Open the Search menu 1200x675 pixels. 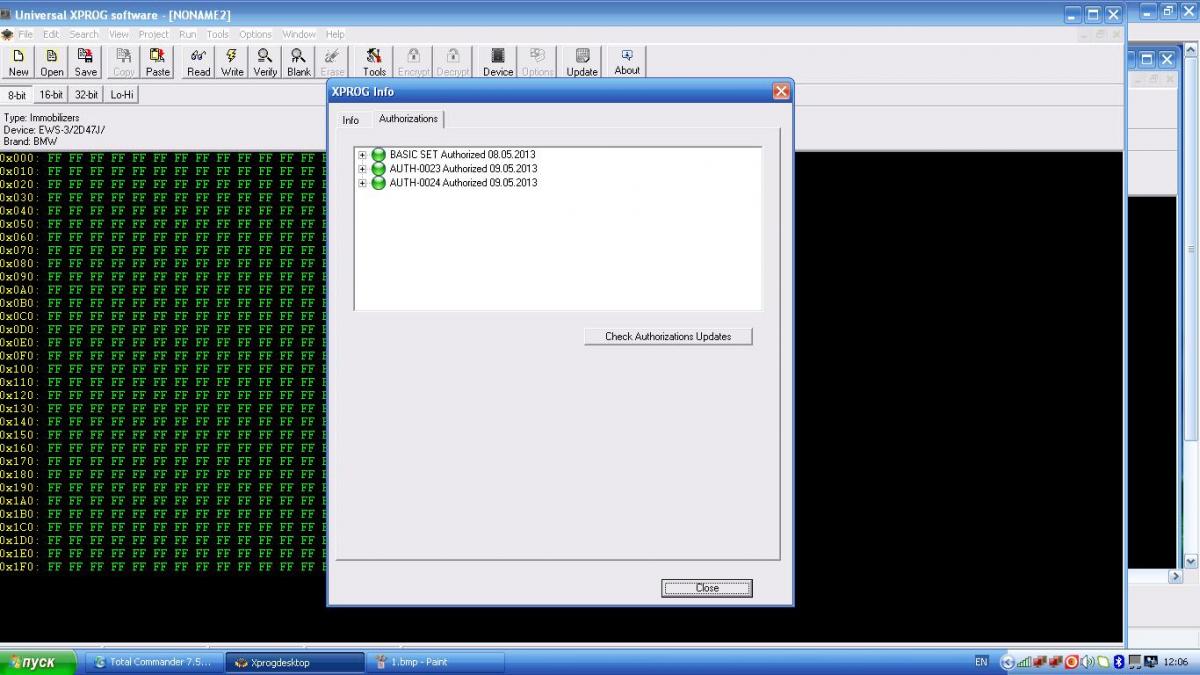[x=84, y=34]
